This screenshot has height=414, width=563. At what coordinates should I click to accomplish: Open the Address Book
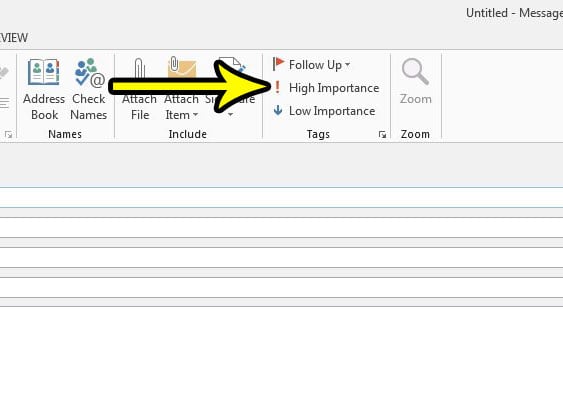44,89
